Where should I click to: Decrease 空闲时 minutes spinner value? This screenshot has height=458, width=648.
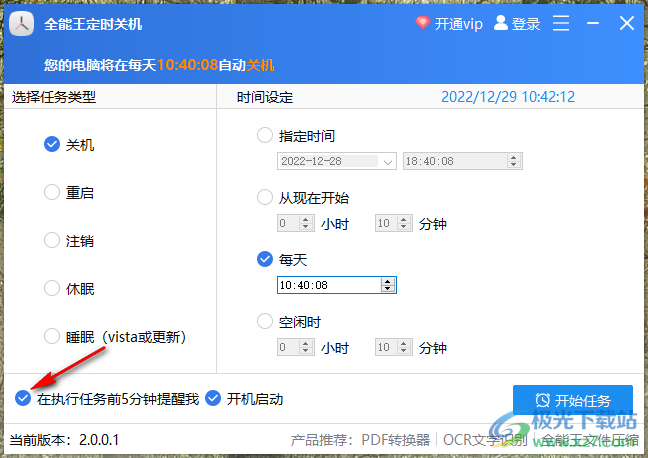403,351
